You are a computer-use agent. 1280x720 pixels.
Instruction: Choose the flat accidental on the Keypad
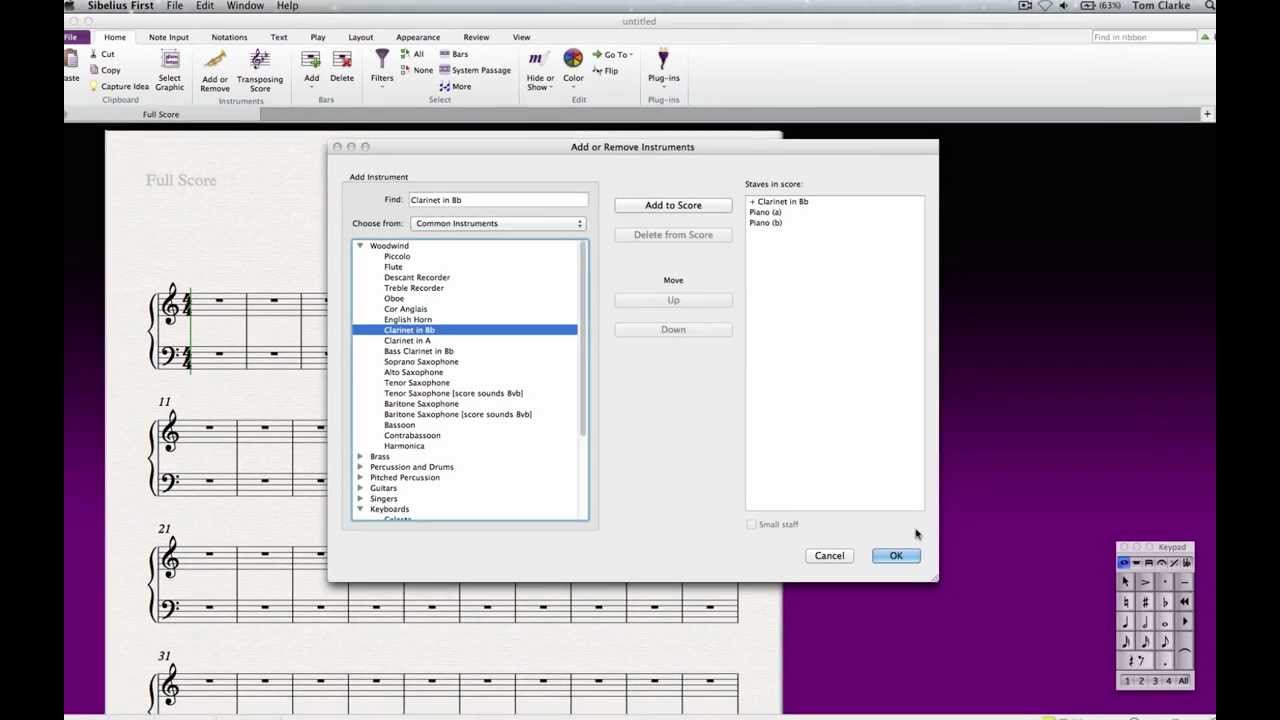point(1165,602)
